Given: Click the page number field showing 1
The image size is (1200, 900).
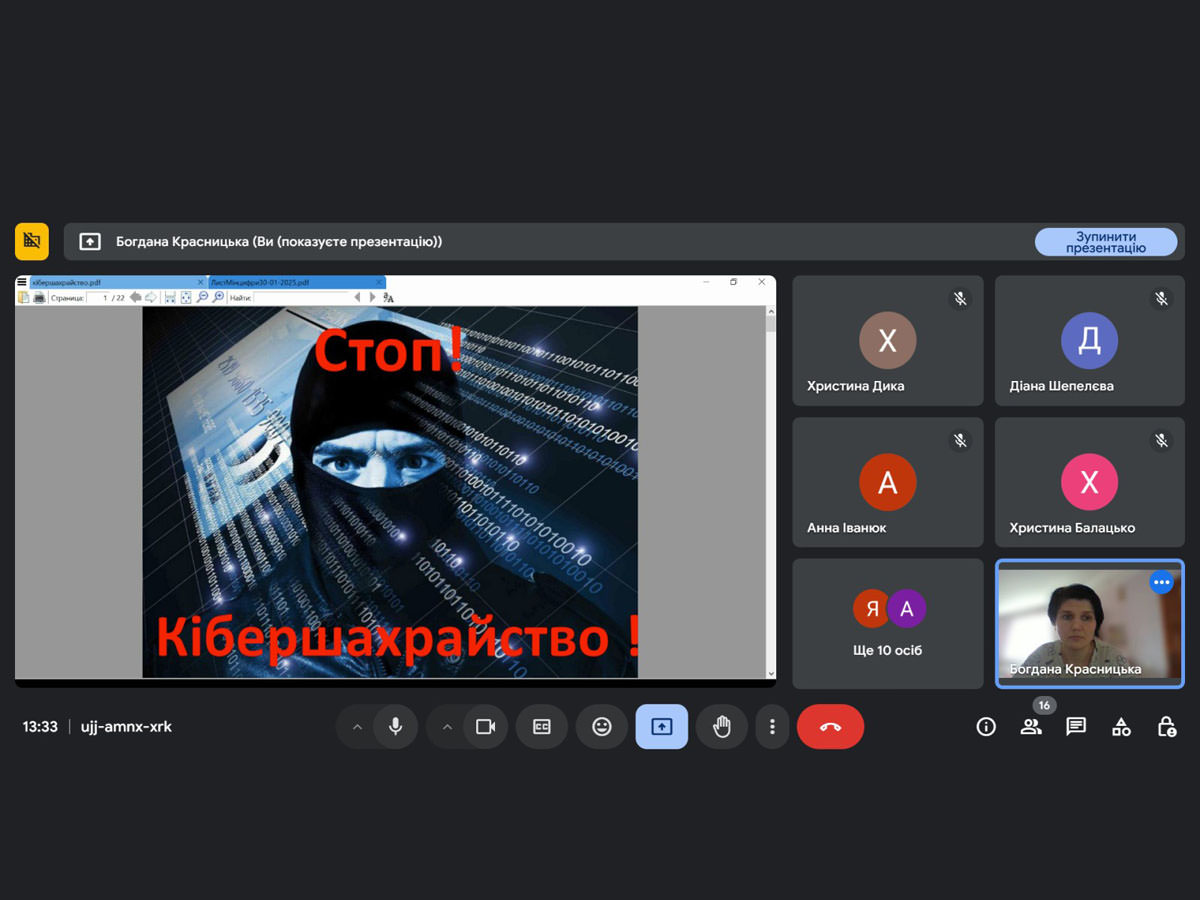Looking at the screenshot, I should tap(98, 297).
